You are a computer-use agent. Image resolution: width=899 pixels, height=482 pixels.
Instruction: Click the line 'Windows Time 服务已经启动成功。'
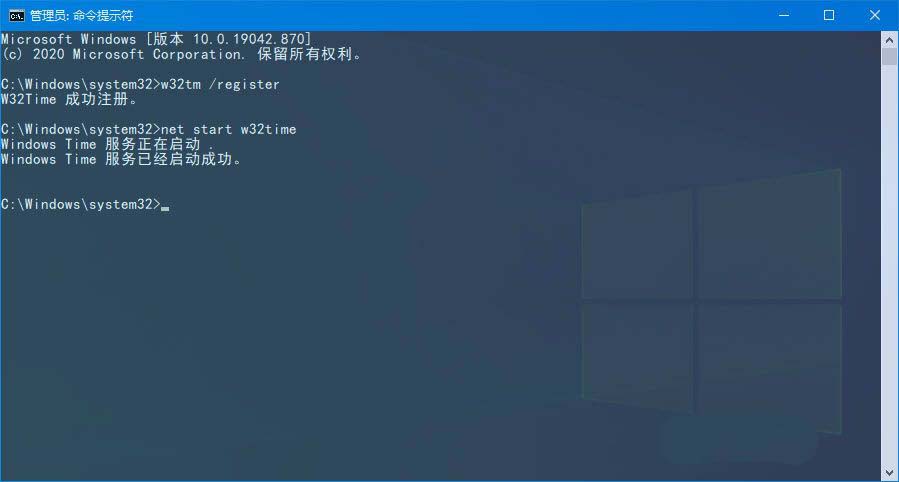point(122,159)
